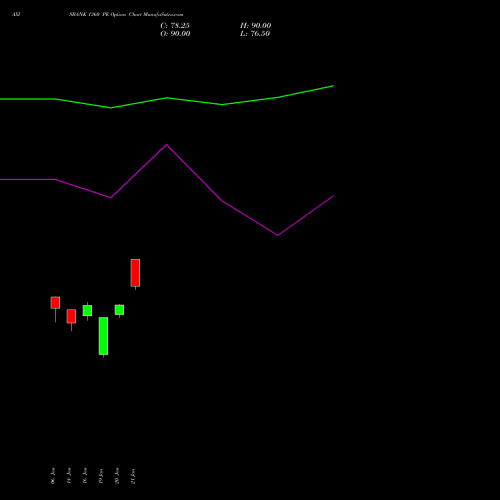Click the small green candlestick above label 20
Image resolution: width=500 pixels, height=500 pixels.
[119, 310]
